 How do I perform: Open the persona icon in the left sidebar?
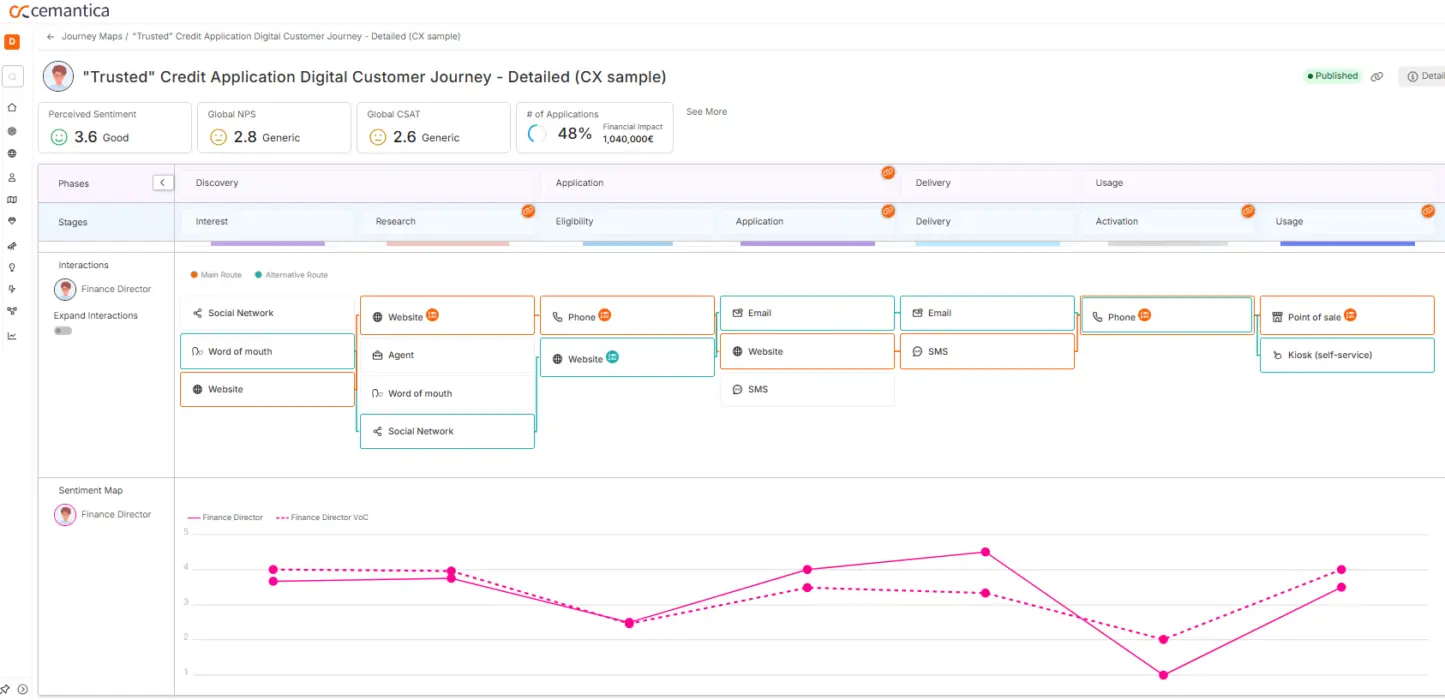(12, 176)
